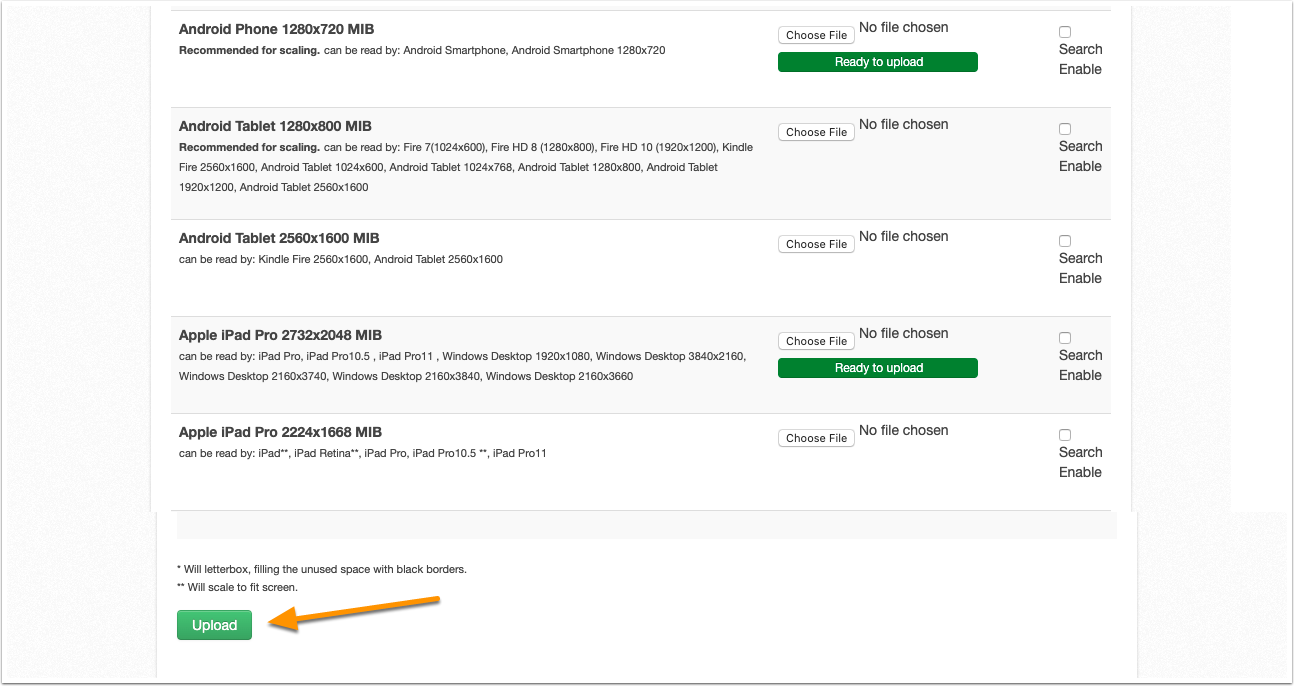The image size is (1294, 686).
Task: Select the Android Tablet 1280x800 MIB heading
Action: [275, 126]
